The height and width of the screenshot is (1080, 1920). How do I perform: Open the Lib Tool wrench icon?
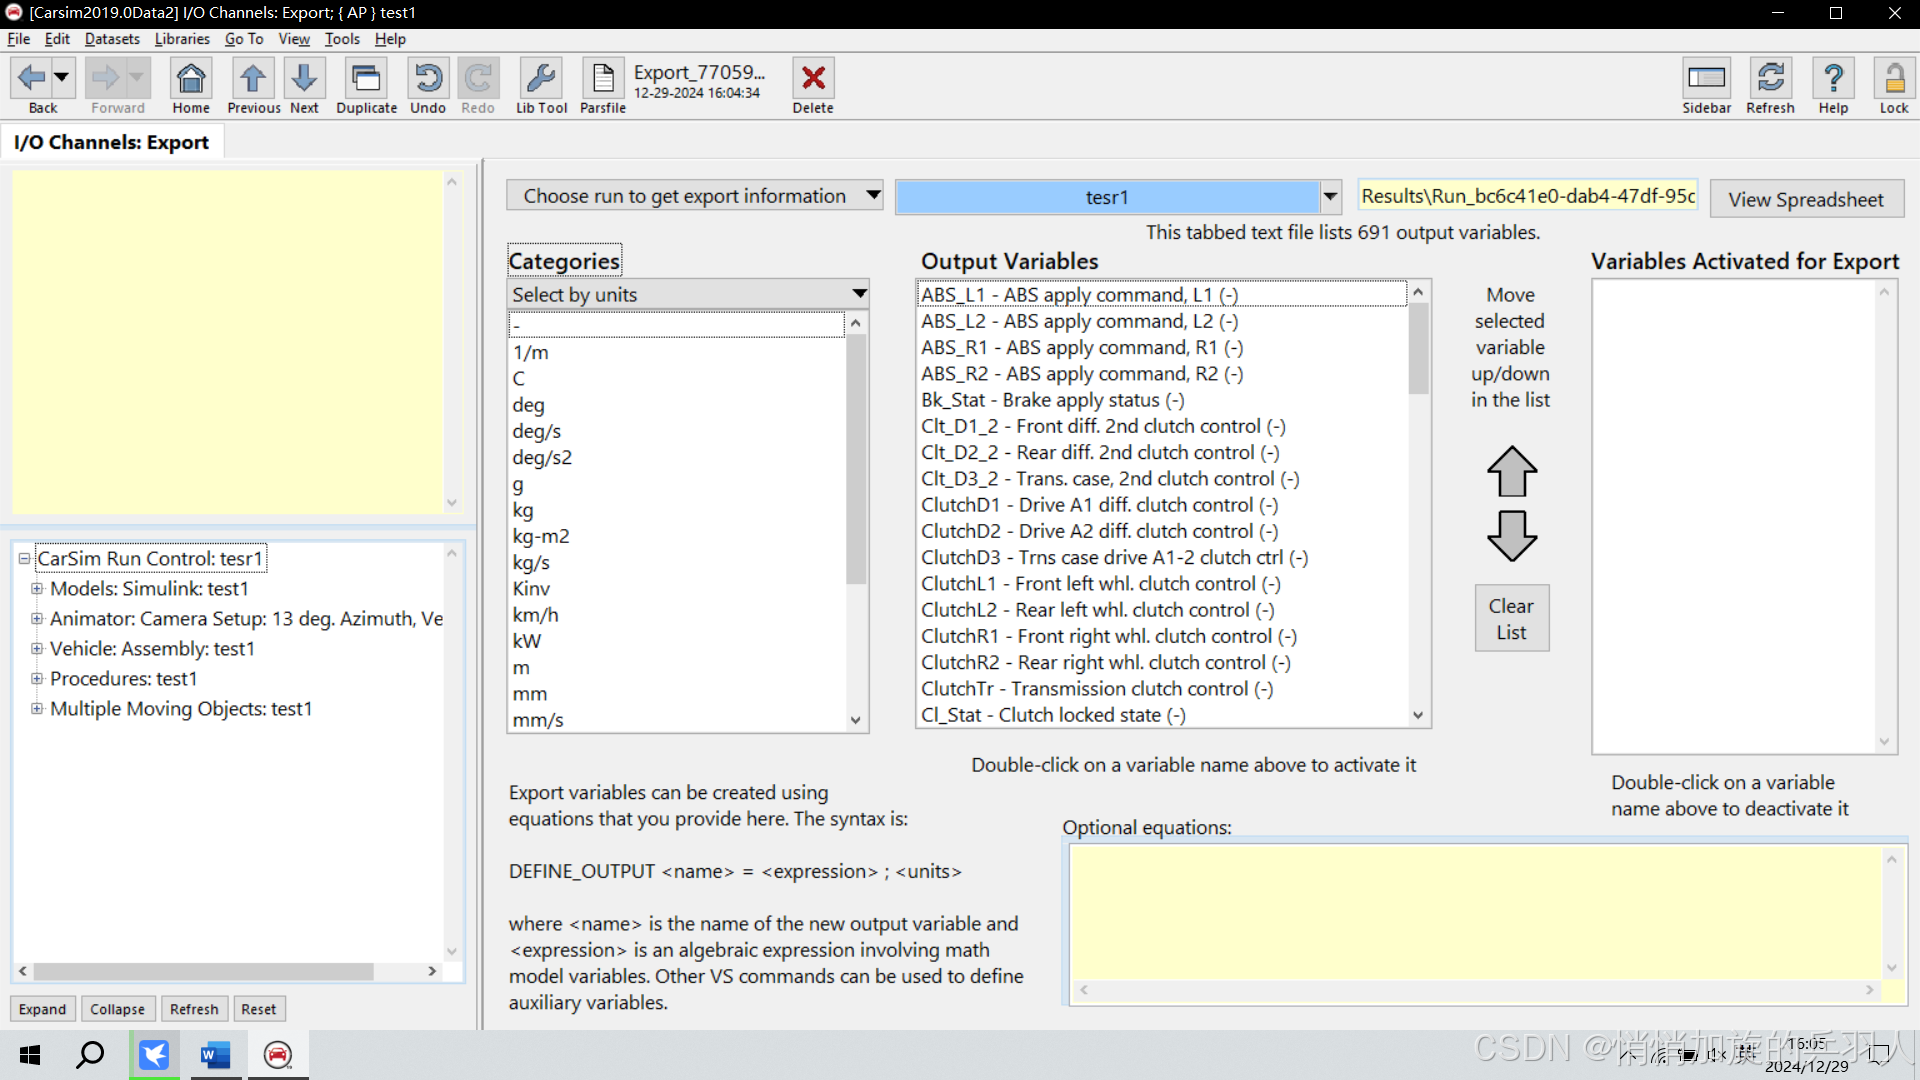click(x=541, y=86)
